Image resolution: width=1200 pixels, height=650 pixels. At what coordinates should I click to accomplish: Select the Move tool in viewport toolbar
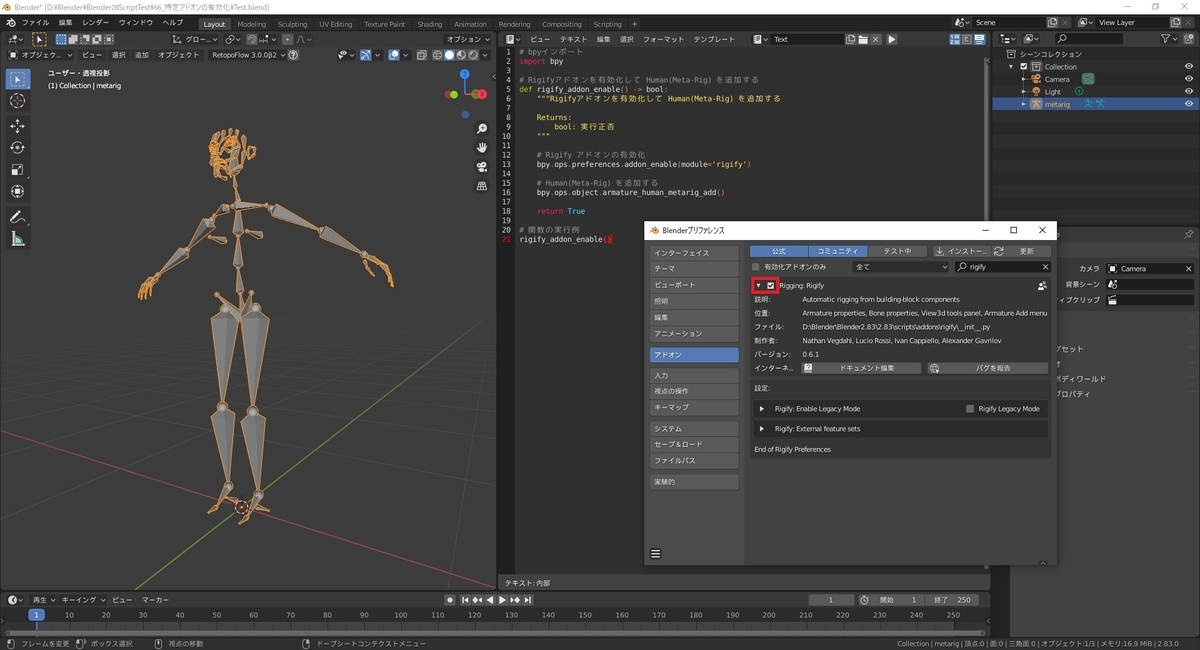18,125
